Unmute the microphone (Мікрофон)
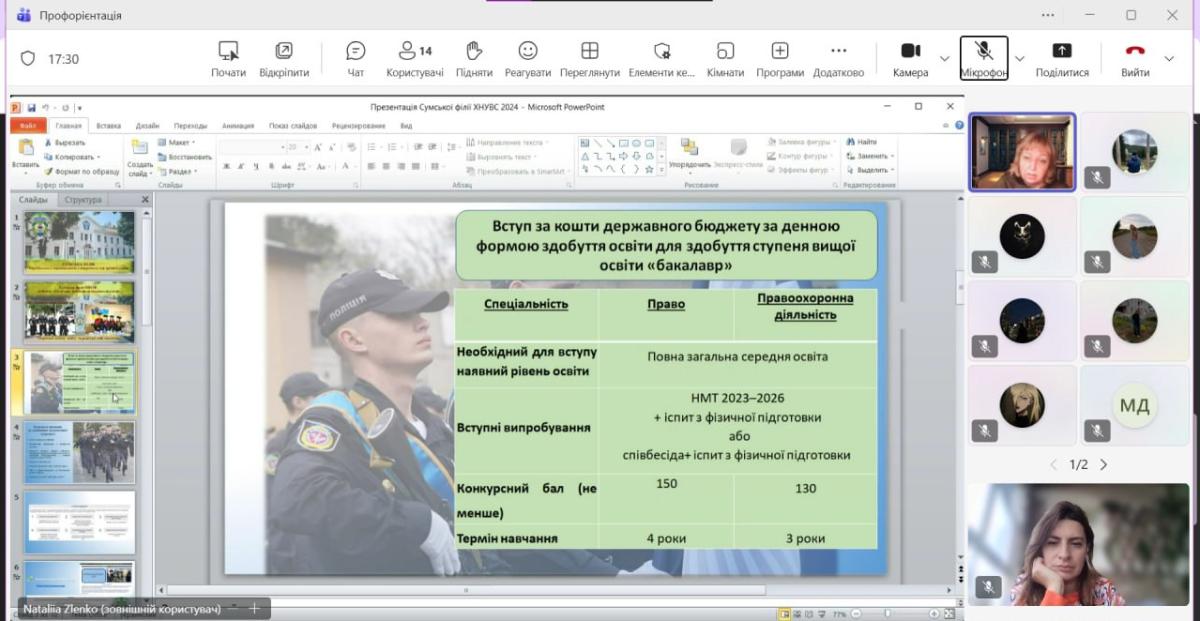 (984, 59)
